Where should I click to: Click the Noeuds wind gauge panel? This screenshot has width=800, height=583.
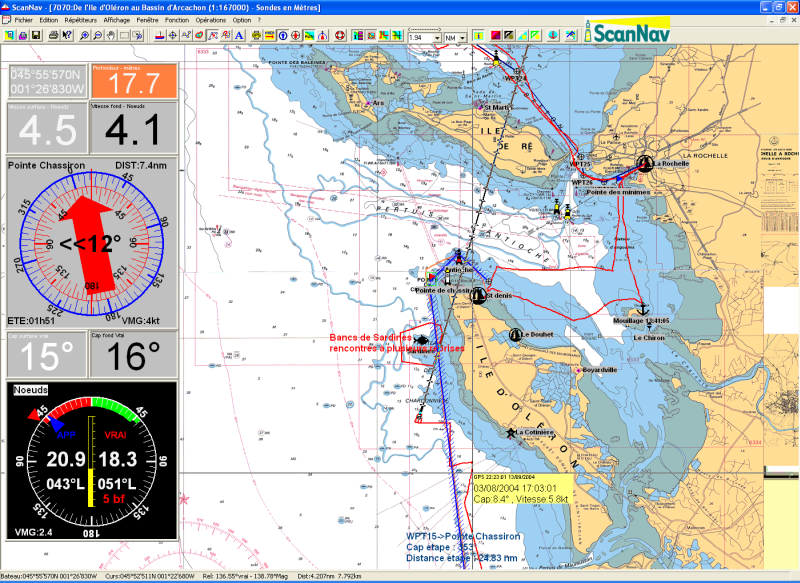92,461
